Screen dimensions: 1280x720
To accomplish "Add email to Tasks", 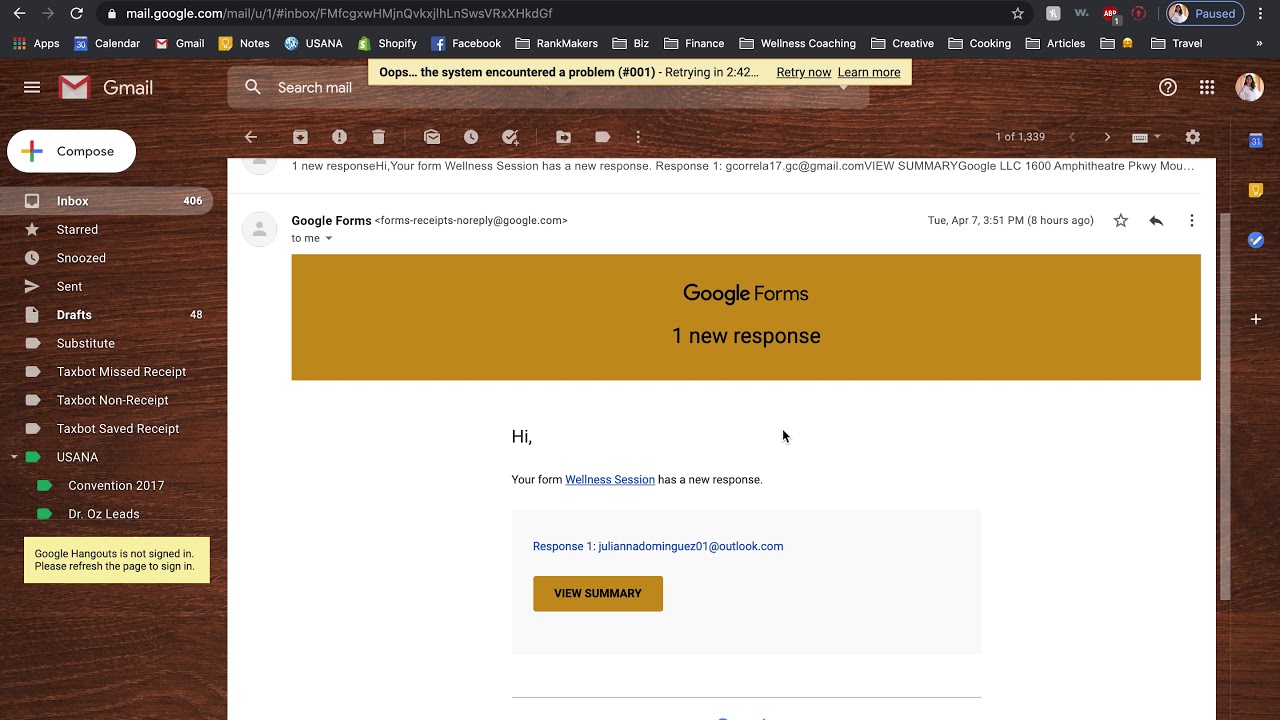I will (x=510, y=137).
